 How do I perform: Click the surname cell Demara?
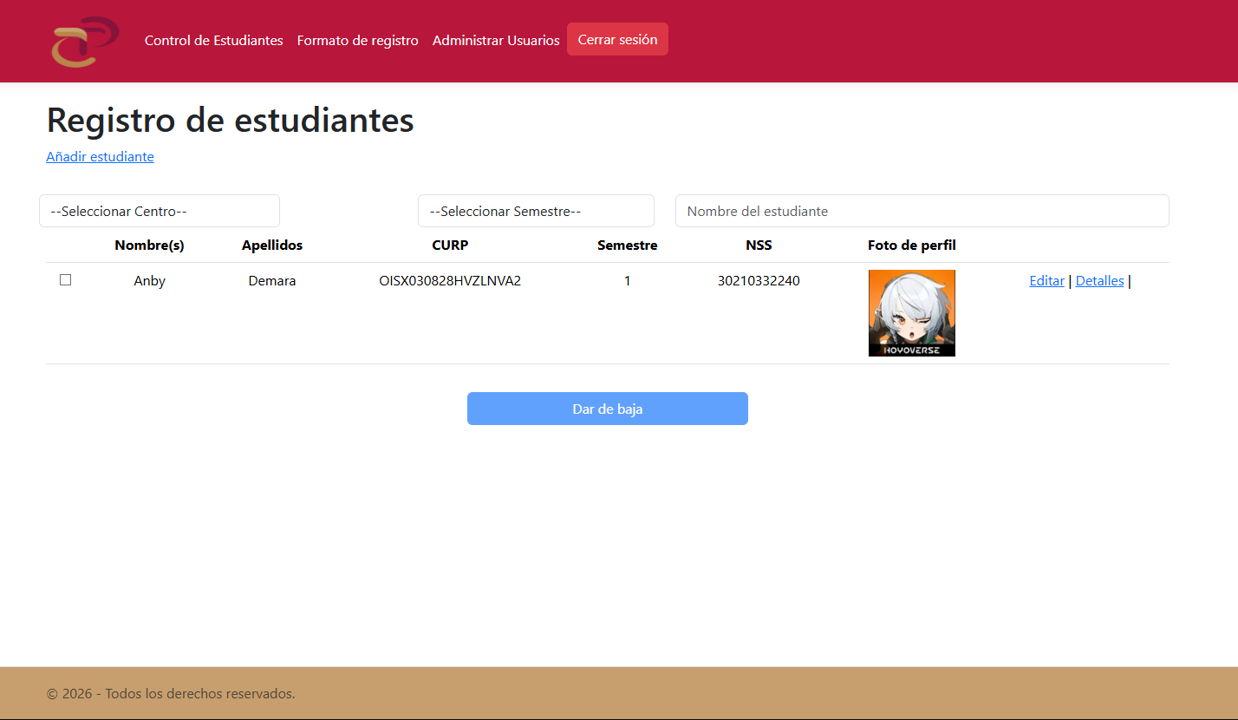[272, 281]
